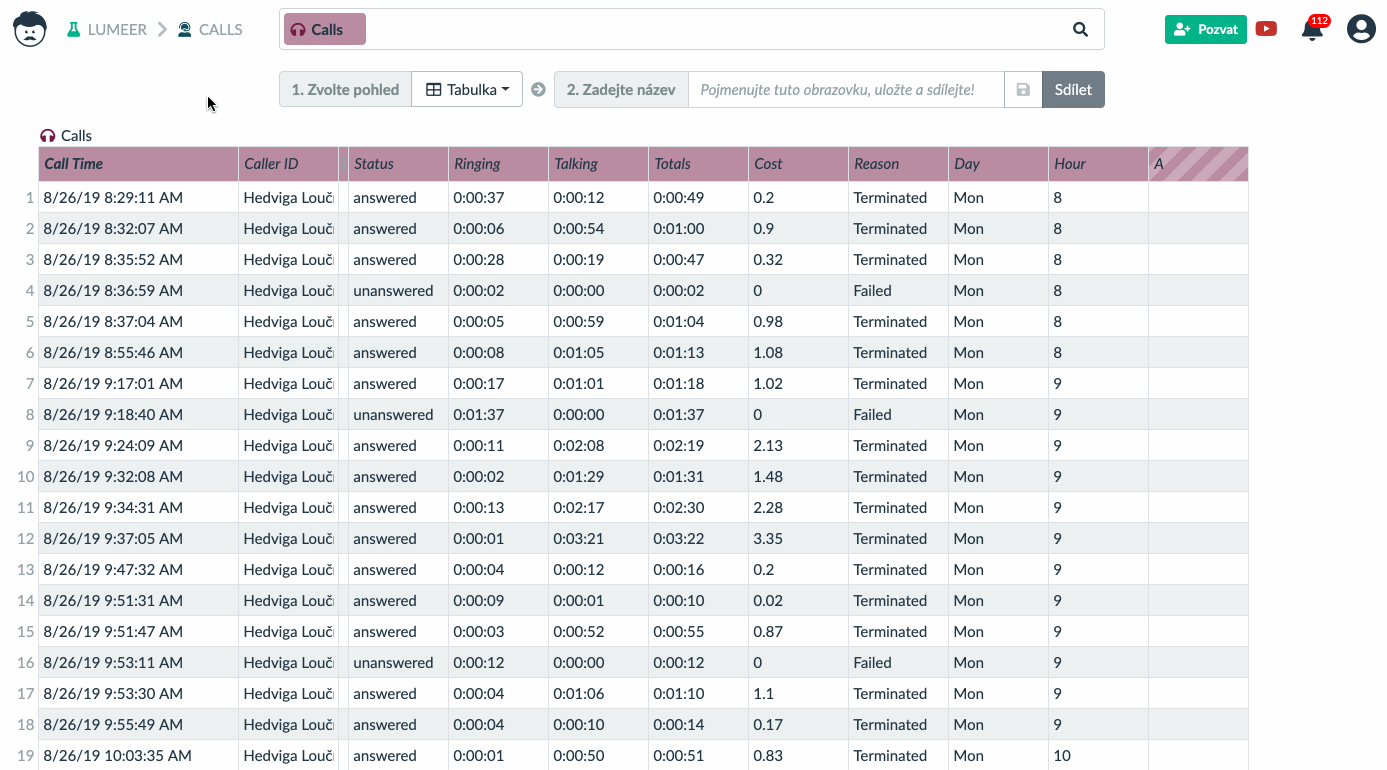The width and height of the screenshot is (1387, 770).
Task: Click 'Failed' reason in row 16
Action: coord(898,663)
